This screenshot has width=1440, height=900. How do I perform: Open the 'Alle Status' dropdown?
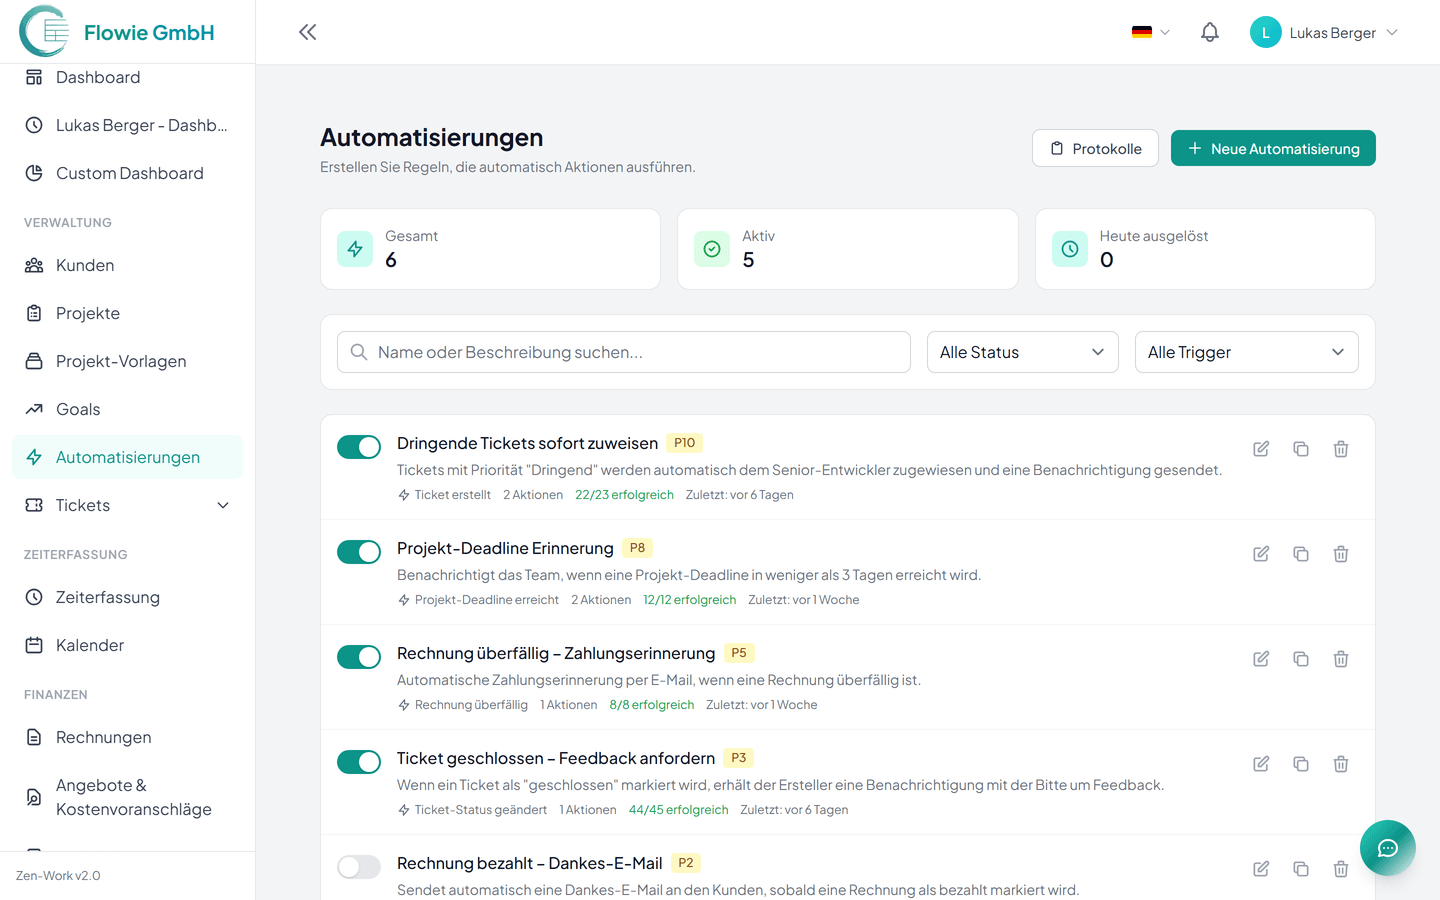coord(1022,351)
